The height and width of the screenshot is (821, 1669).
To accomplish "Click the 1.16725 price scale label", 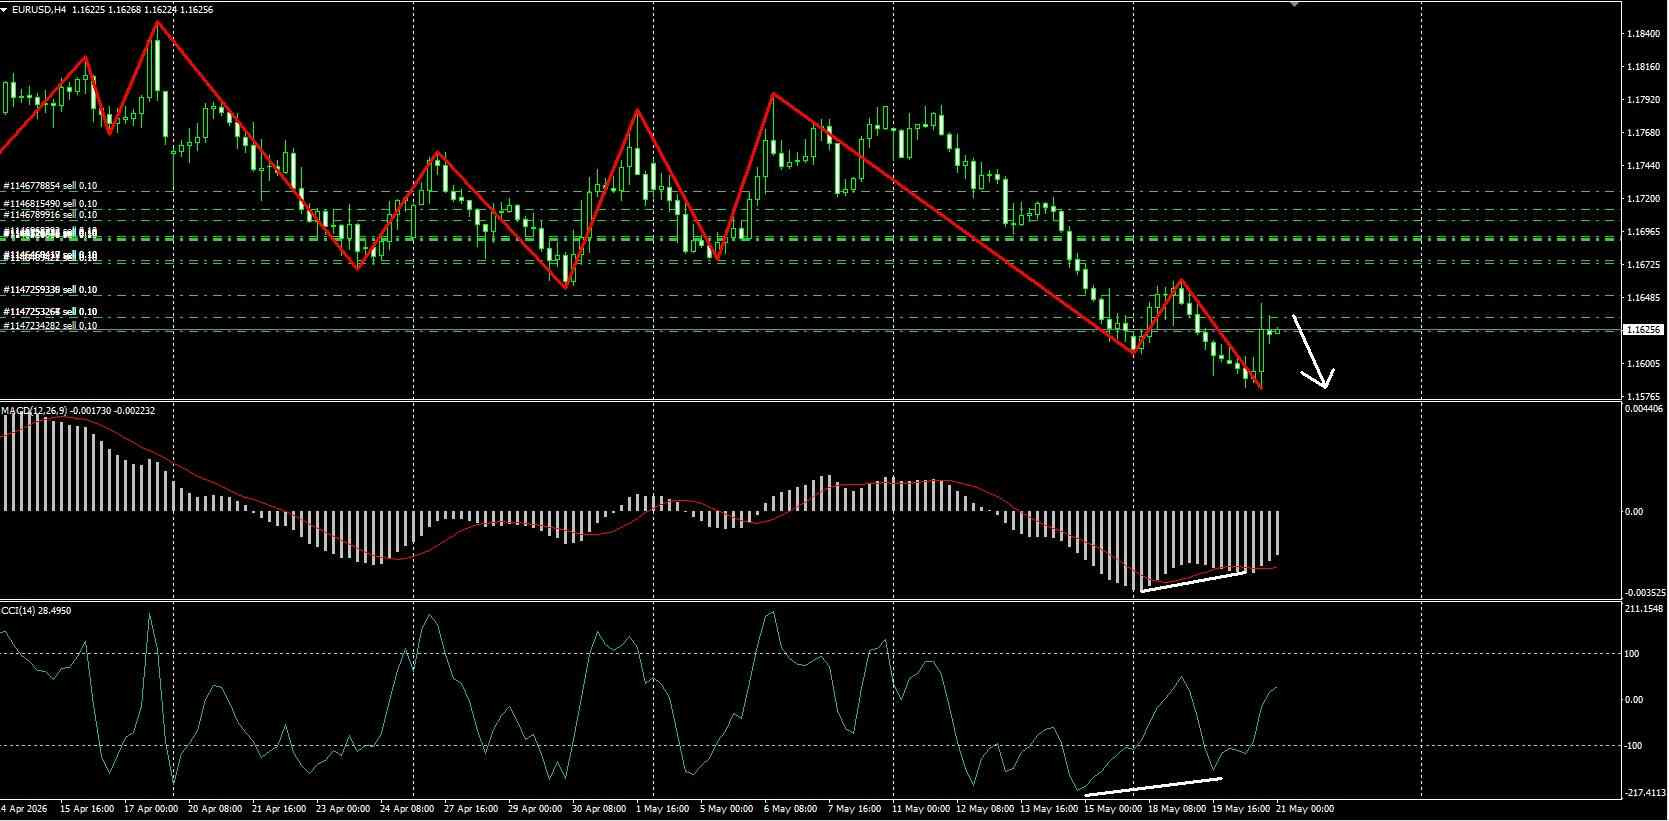I will click(x=1643, y=265).
